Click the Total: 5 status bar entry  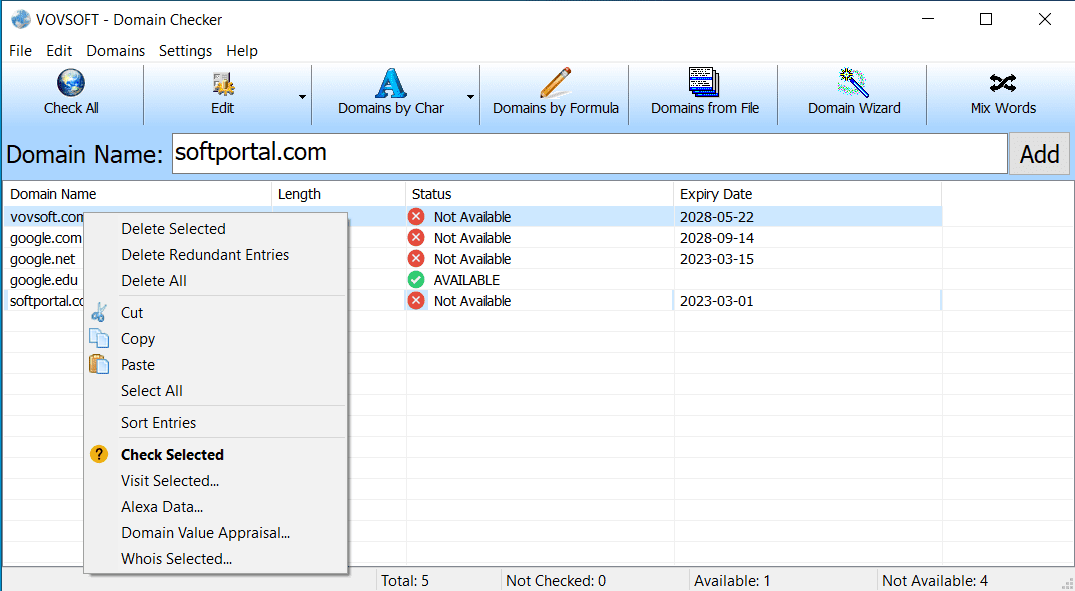pyautogui.click(x=404, y=581)
